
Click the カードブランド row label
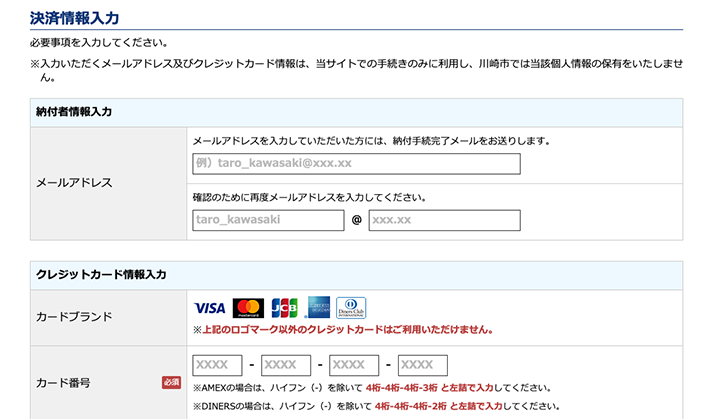[x=74, y=317]
